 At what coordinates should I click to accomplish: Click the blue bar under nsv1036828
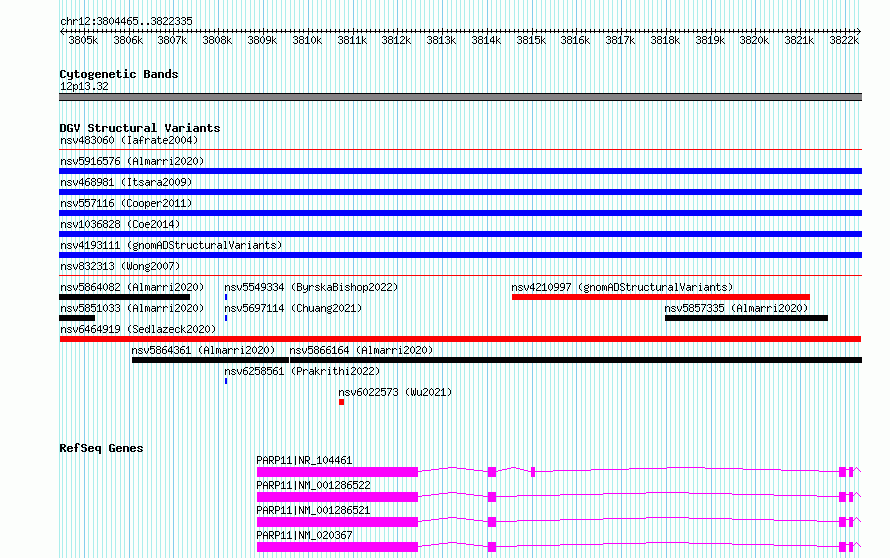click(460, 234)
